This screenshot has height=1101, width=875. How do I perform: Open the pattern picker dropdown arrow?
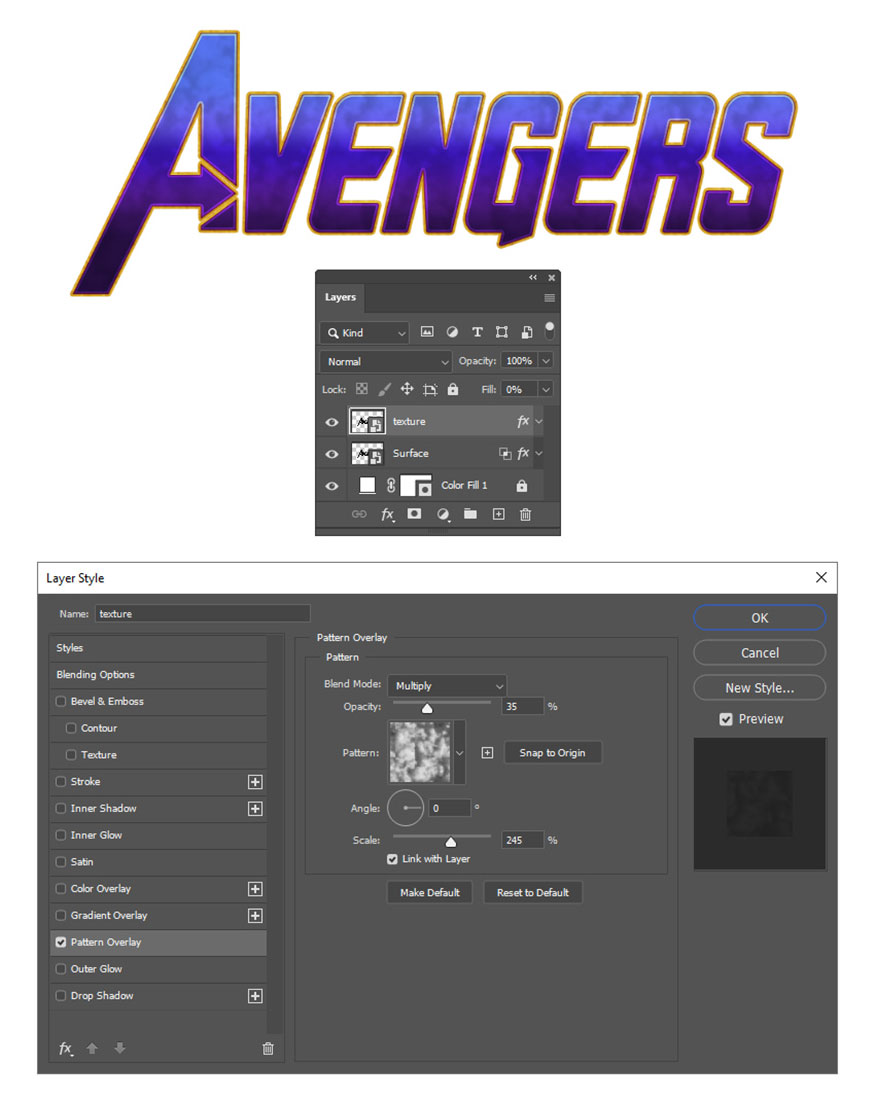click(459, 753)
